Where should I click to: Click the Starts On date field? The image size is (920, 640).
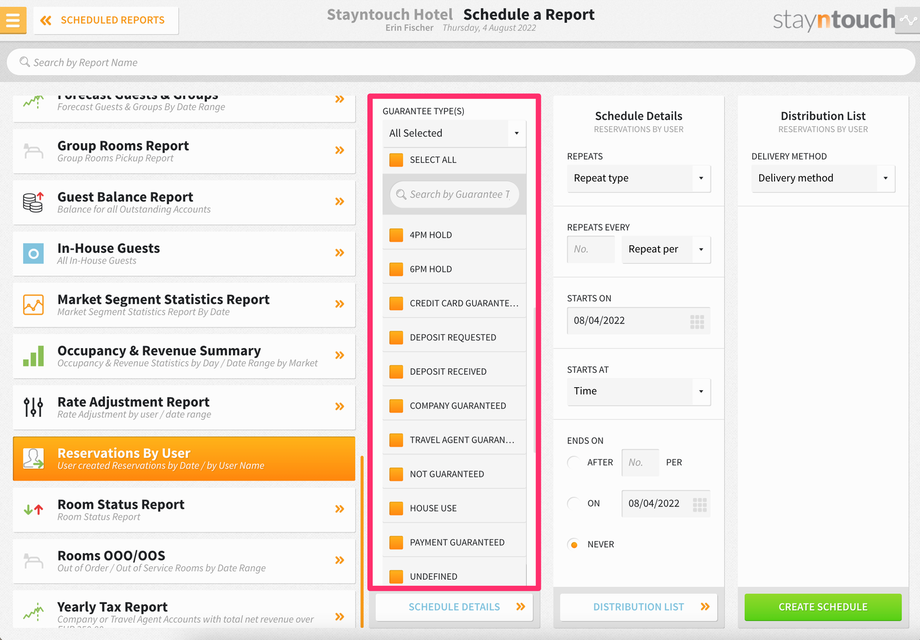click(638, 321)
